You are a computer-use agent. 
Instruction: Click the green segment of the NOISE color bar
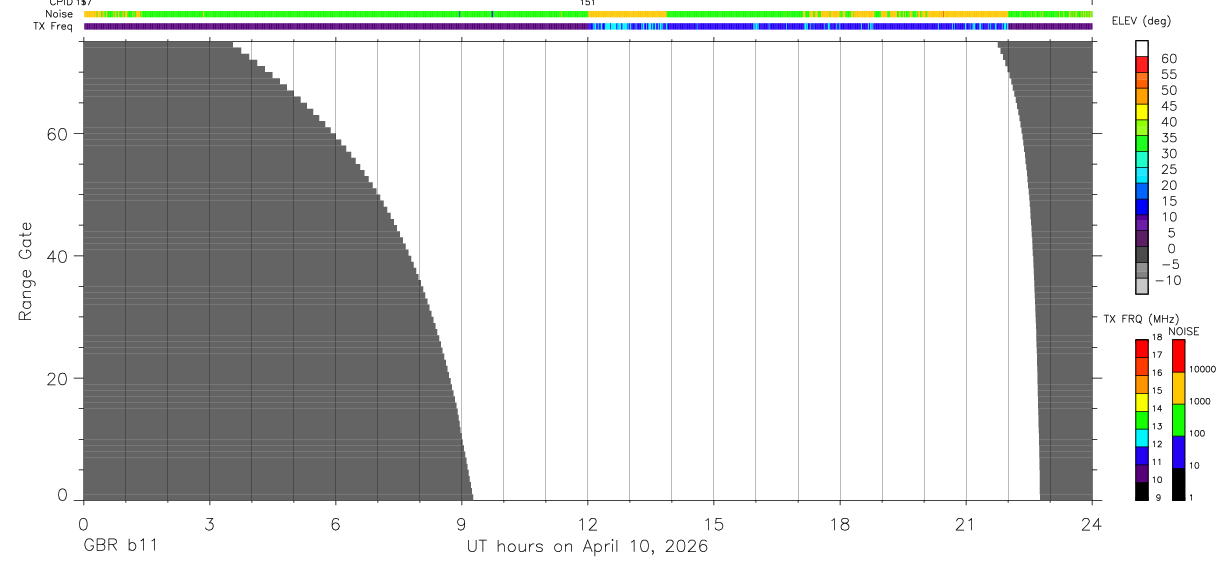click(x=1178, y=420)
